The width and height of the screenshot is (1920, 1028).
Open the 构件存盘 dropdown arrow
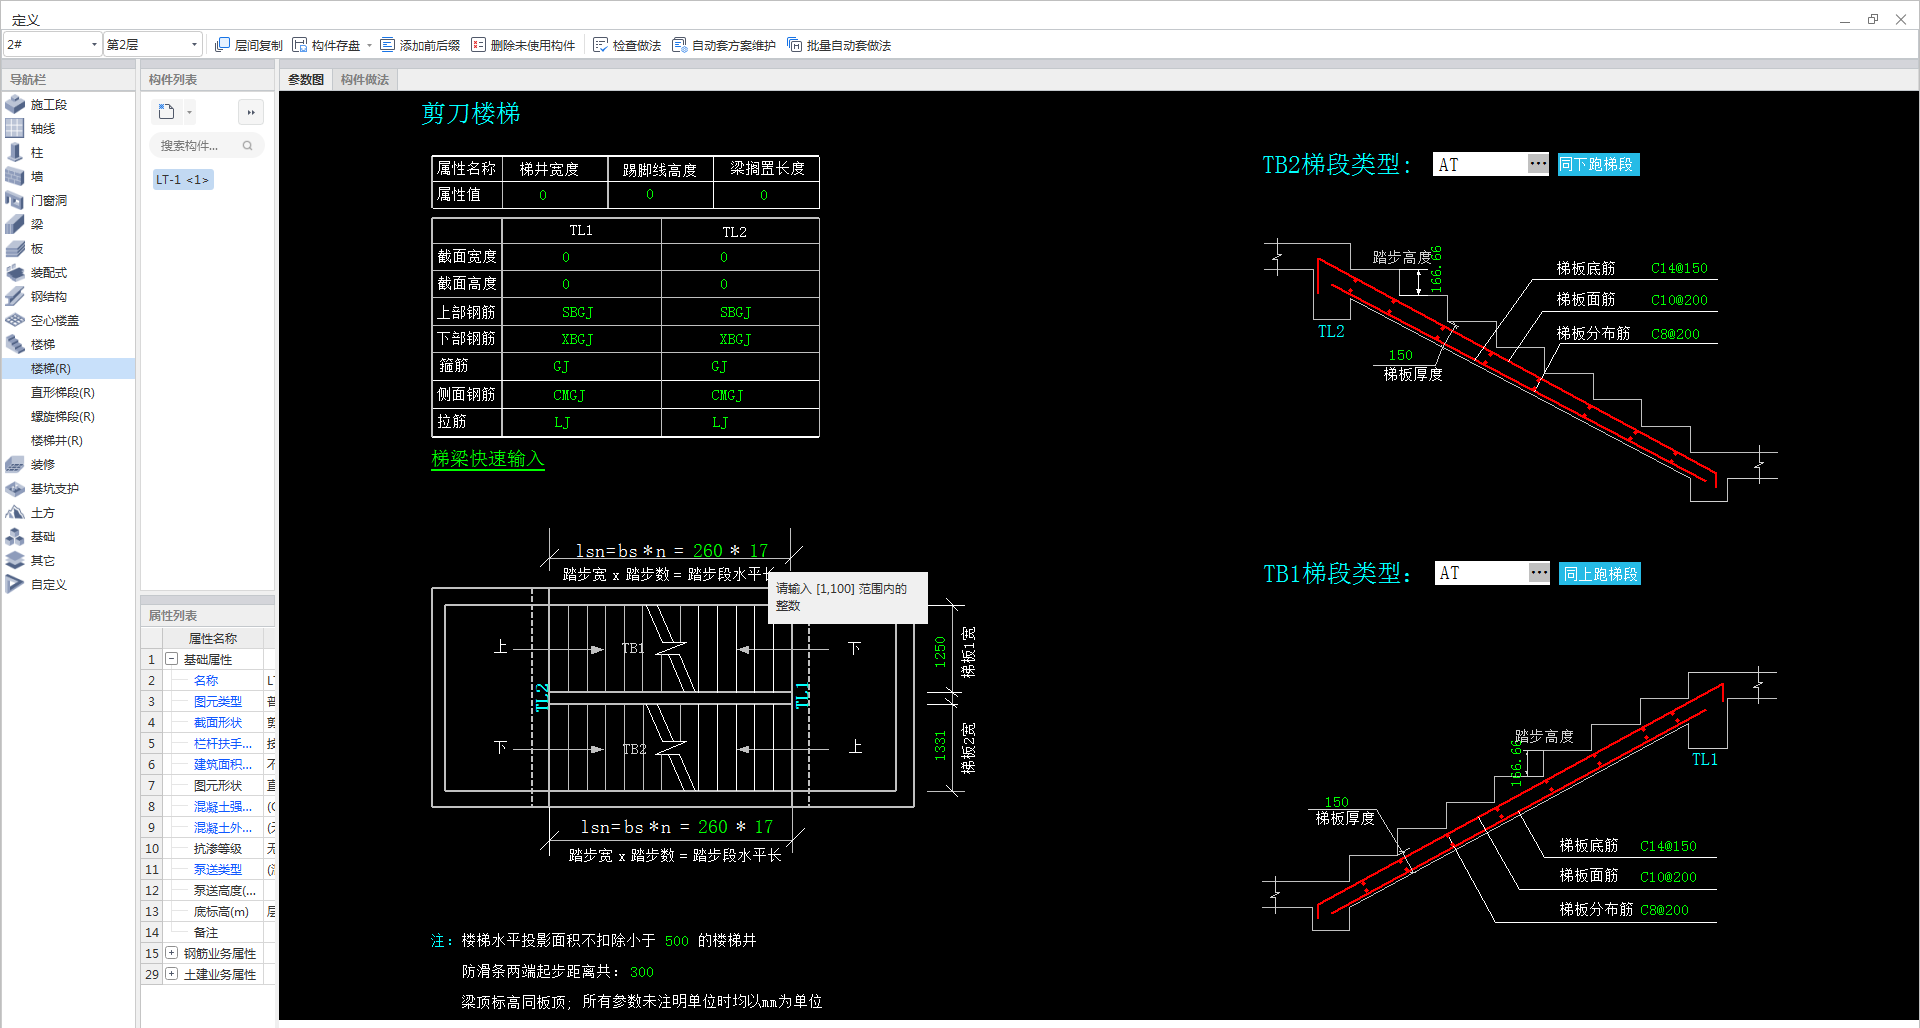(x=369, y=45)
